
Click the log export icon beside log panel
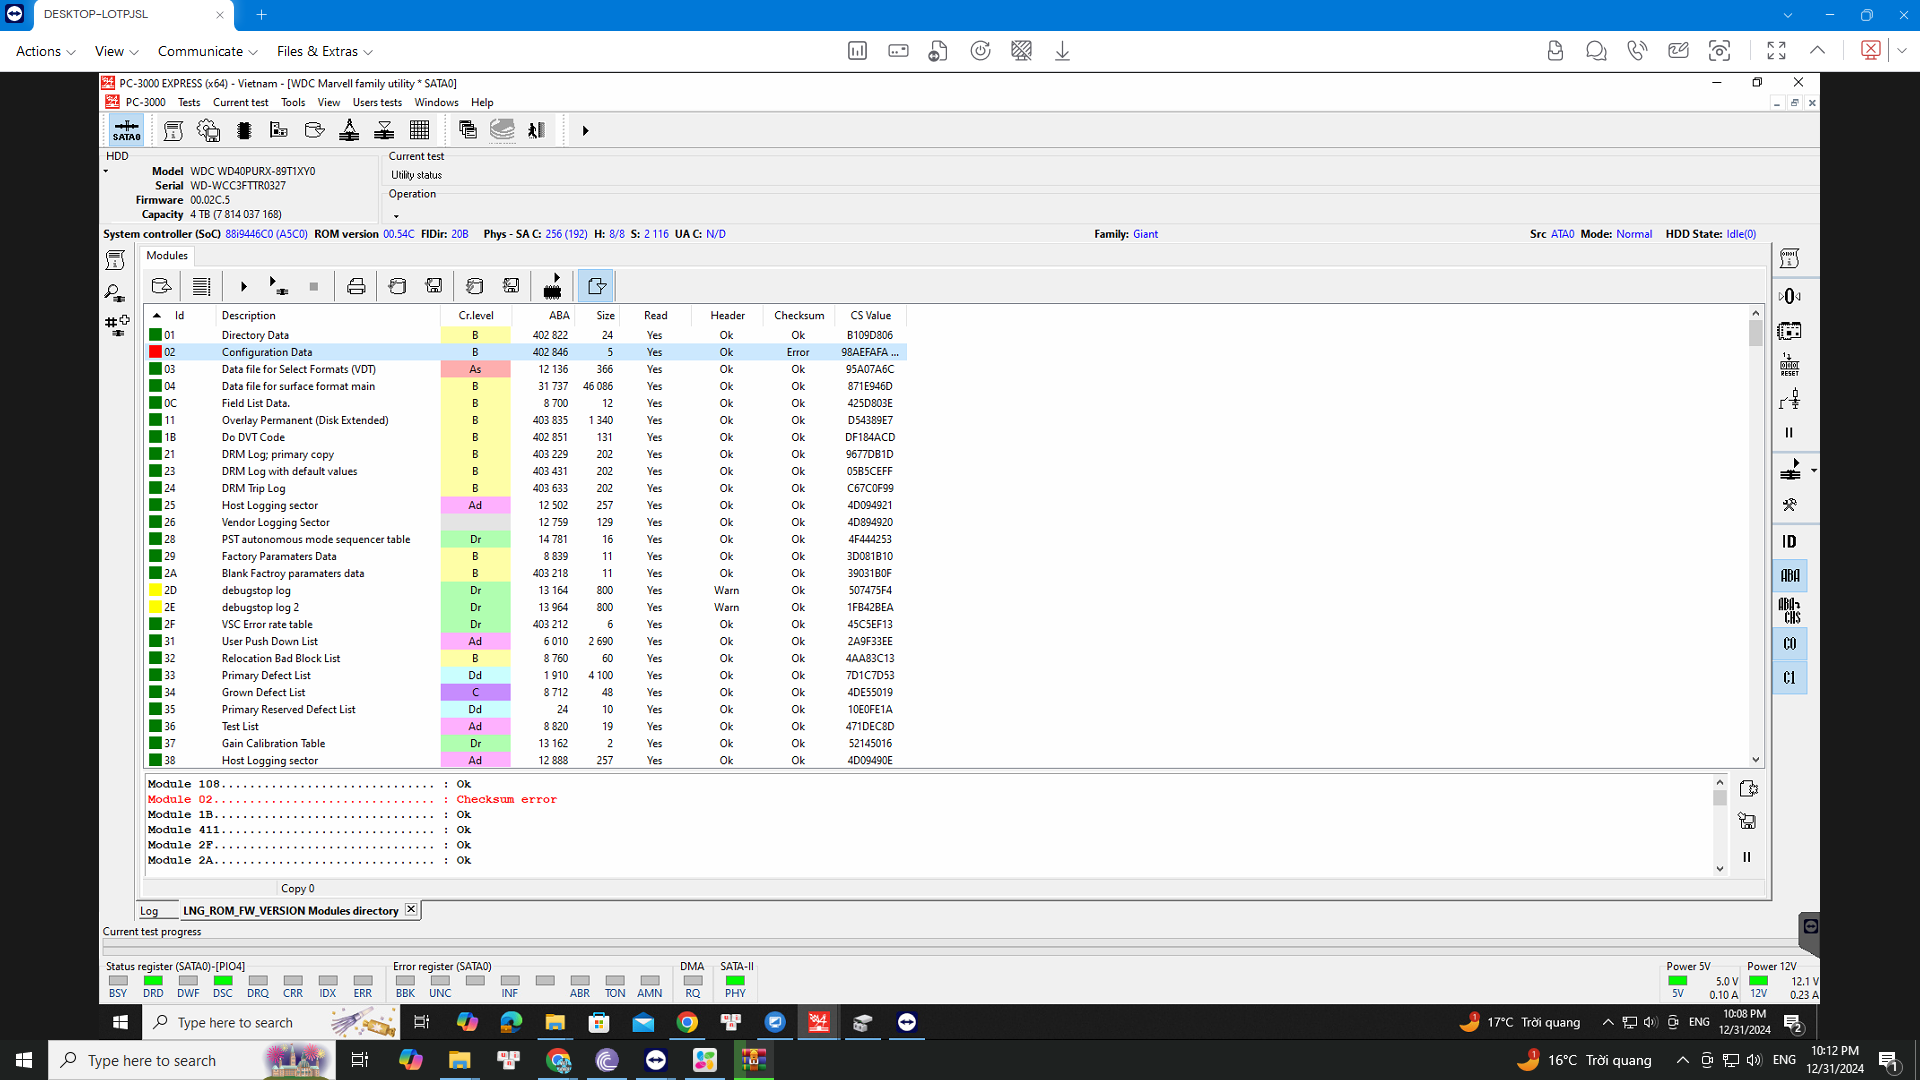point(1748,789)
